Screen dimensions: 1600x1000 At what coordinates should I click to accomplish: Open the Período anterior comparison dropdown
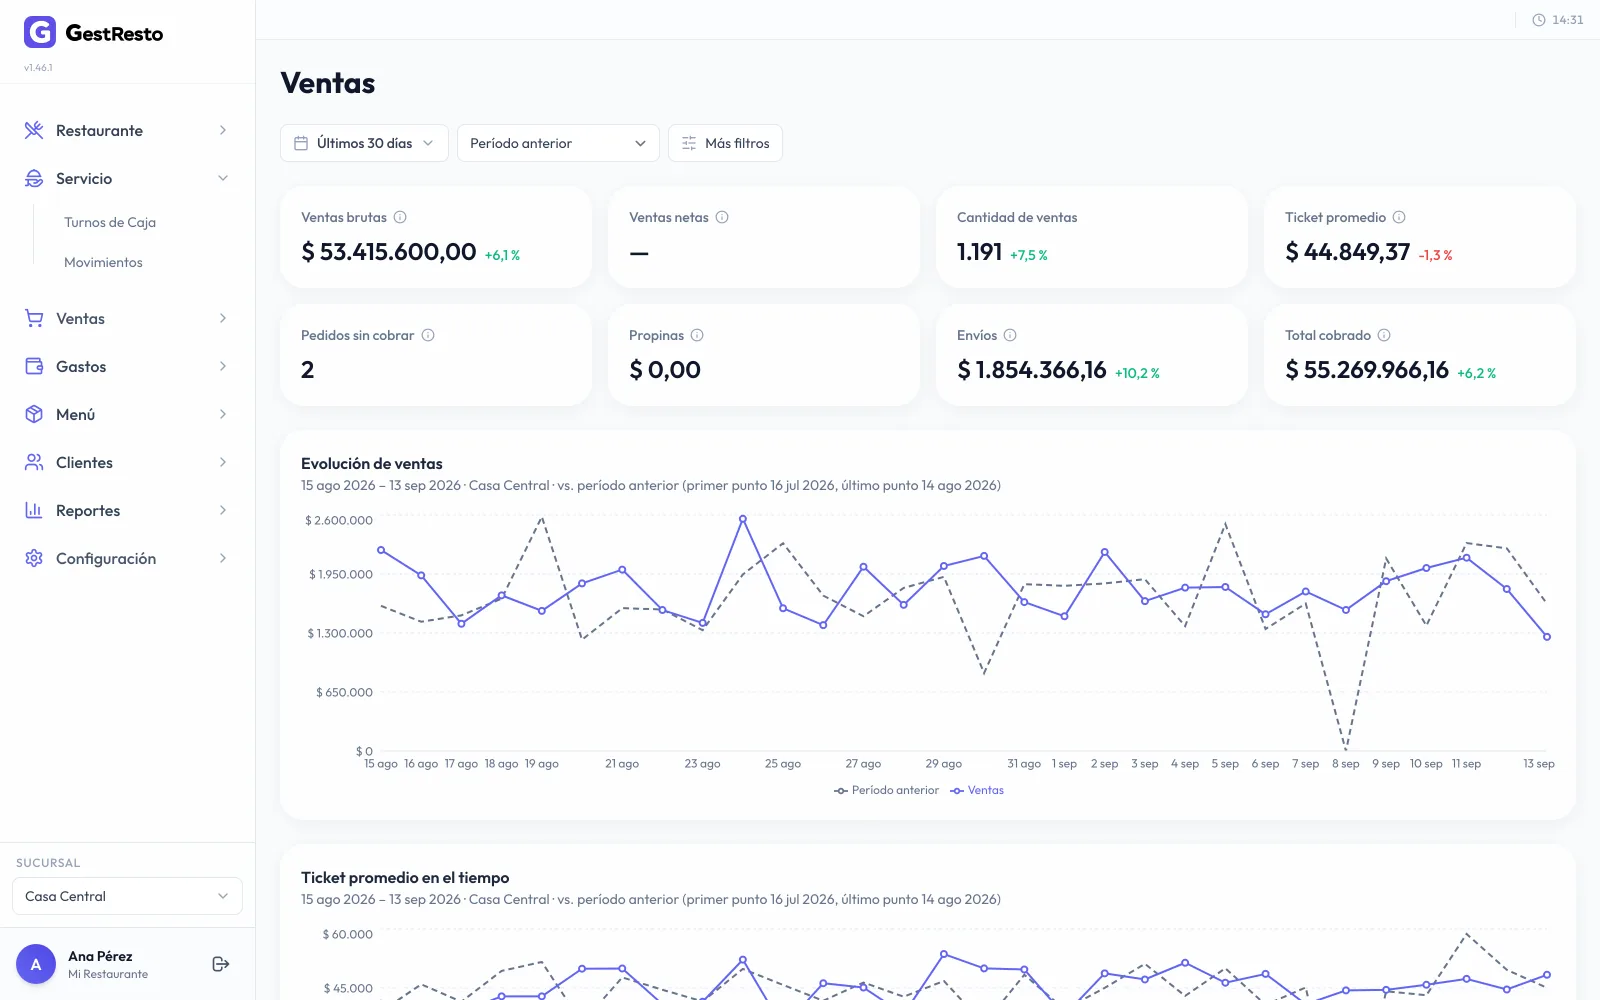click(x=558, y=143)
